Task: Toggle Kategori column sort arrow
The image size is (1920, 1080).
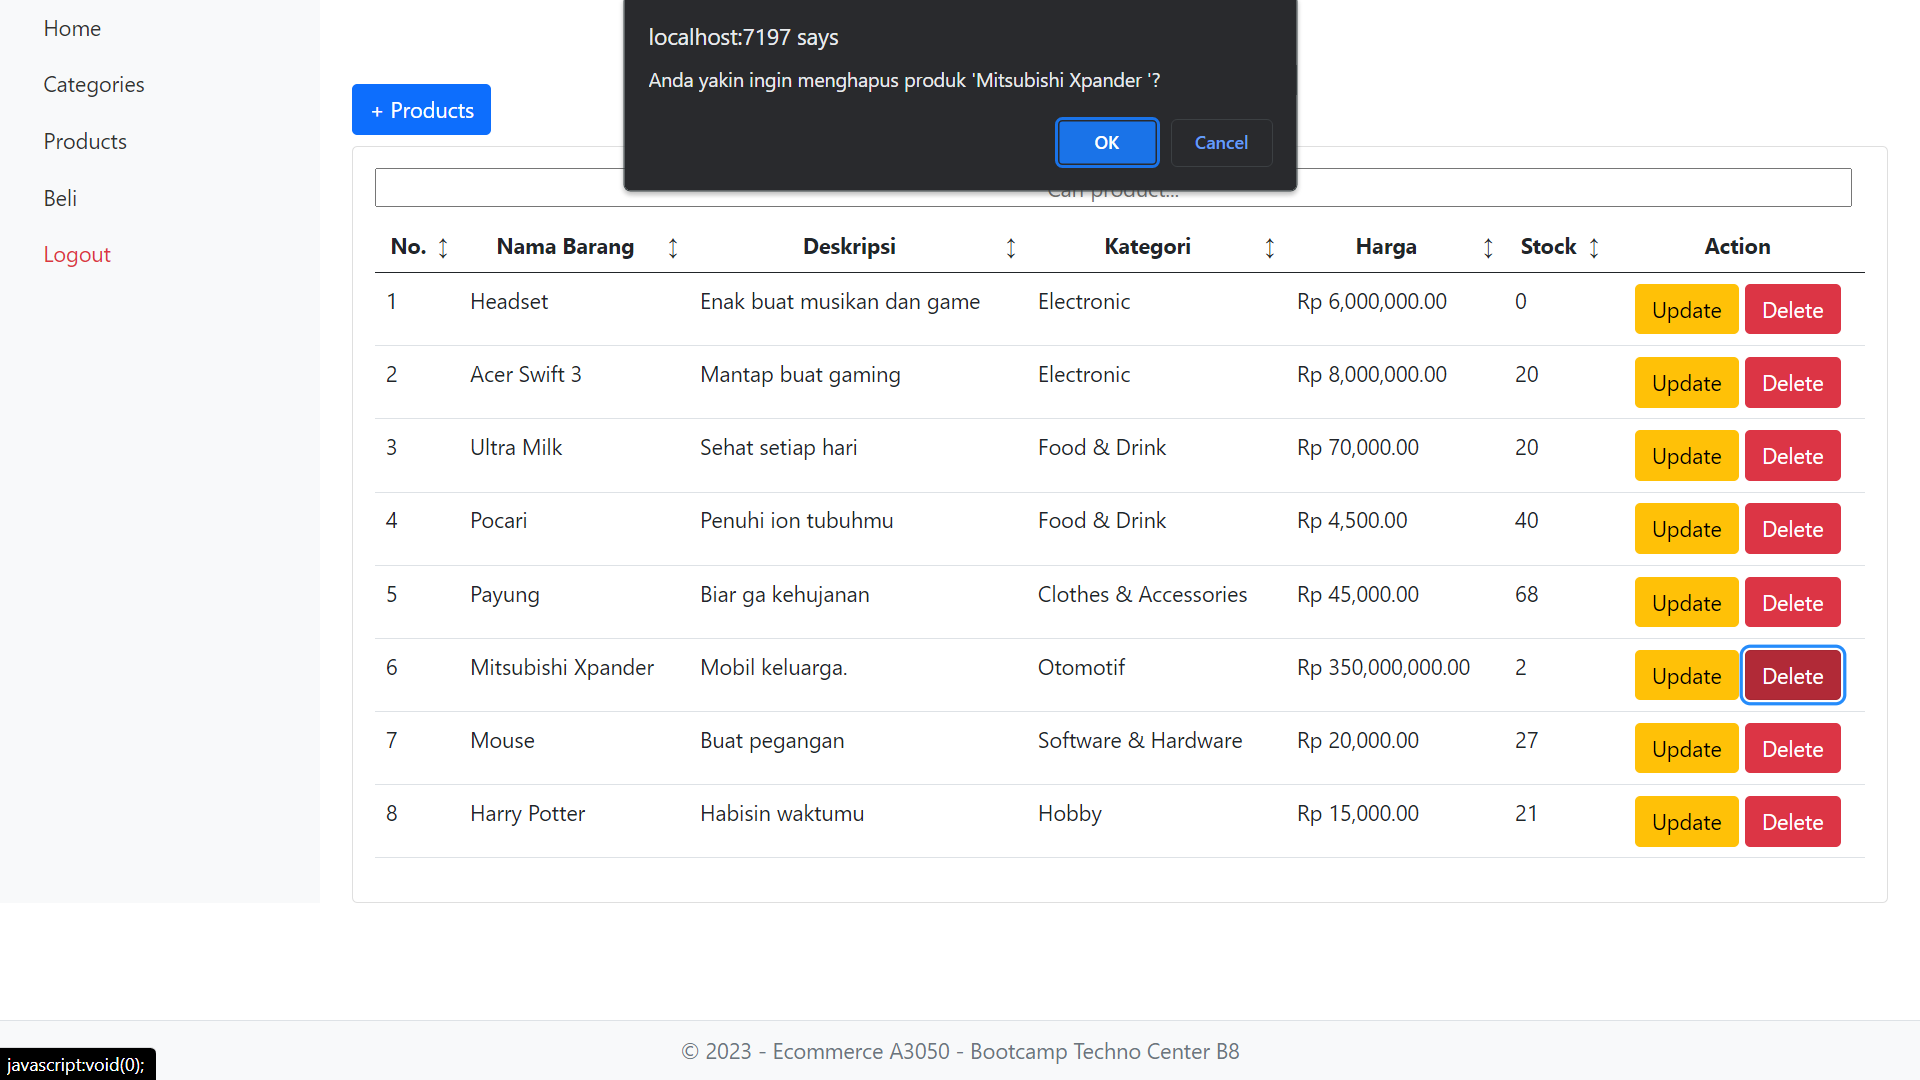Action: 1270,248
